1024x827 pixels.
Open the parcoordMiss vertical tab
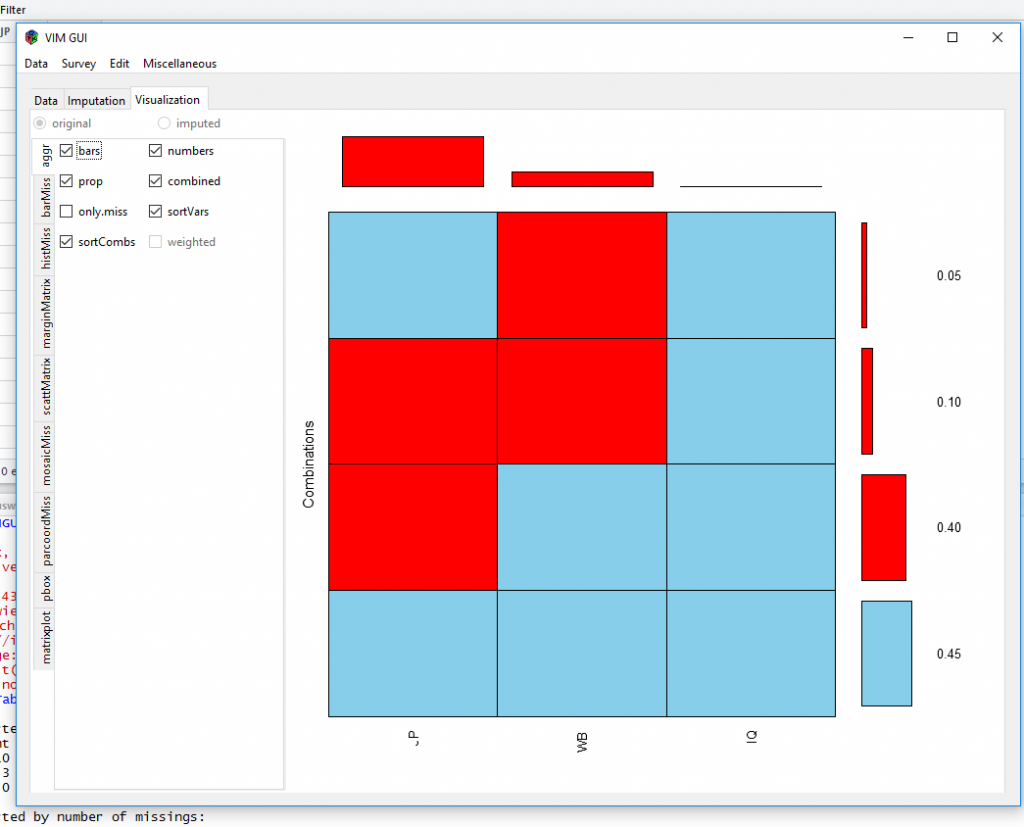pyautogui.click(x=45, y=531)
